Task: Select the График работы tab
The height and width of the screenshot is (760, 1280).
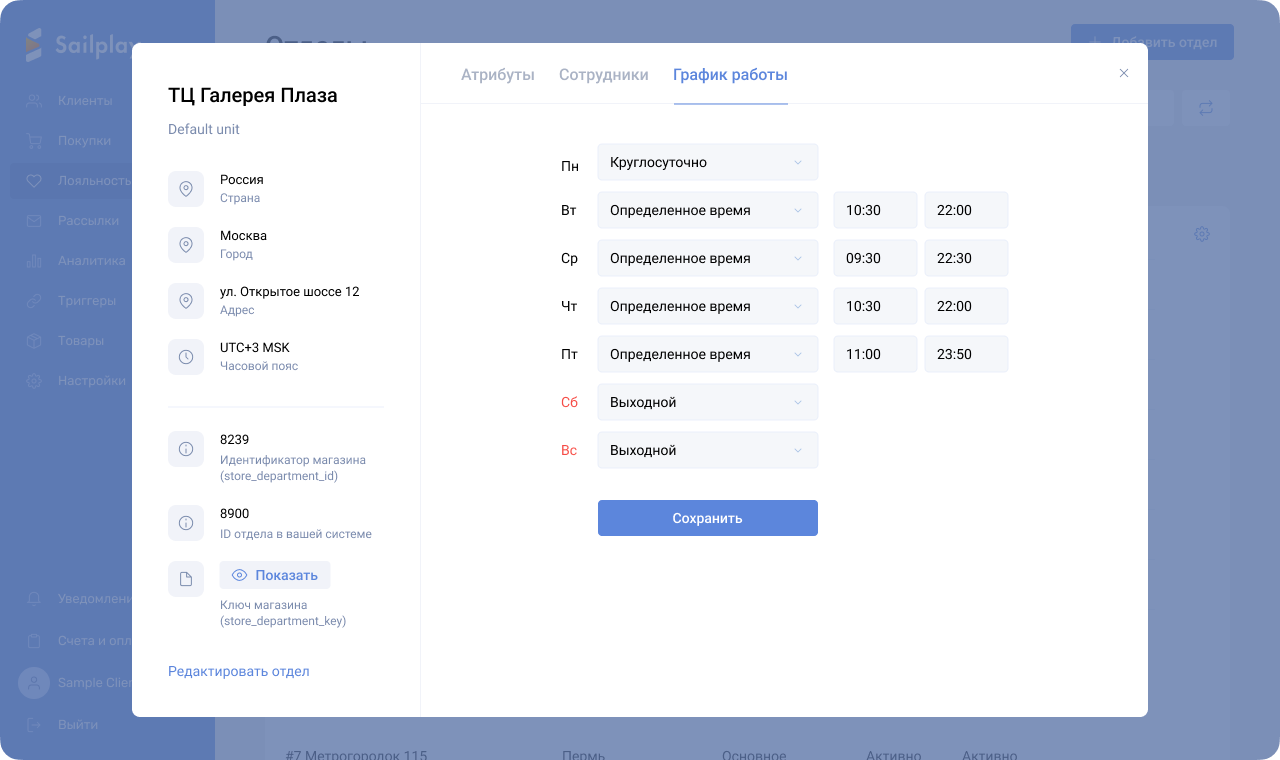Action: [x=730, y=75]
